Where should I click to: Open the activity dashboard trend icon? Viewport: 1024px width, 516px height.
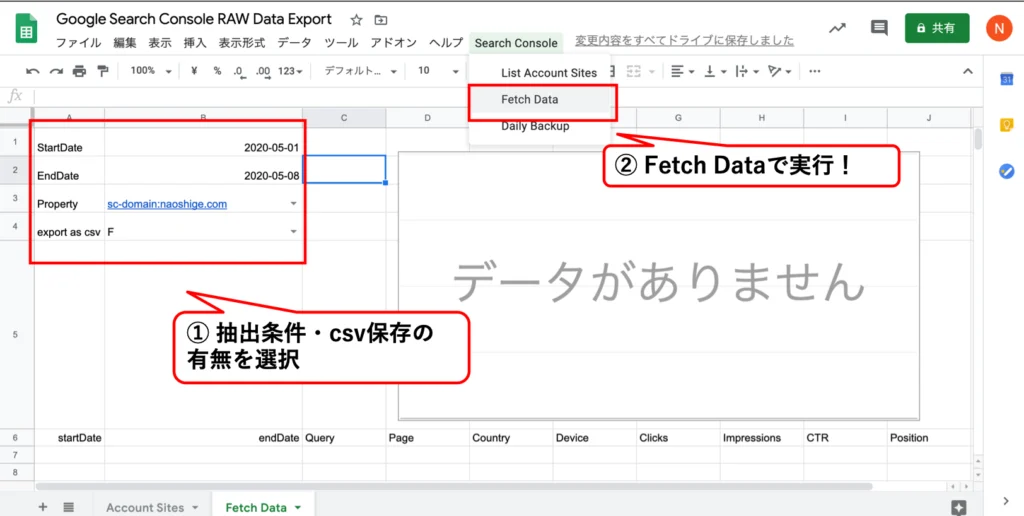pos(837,28)
